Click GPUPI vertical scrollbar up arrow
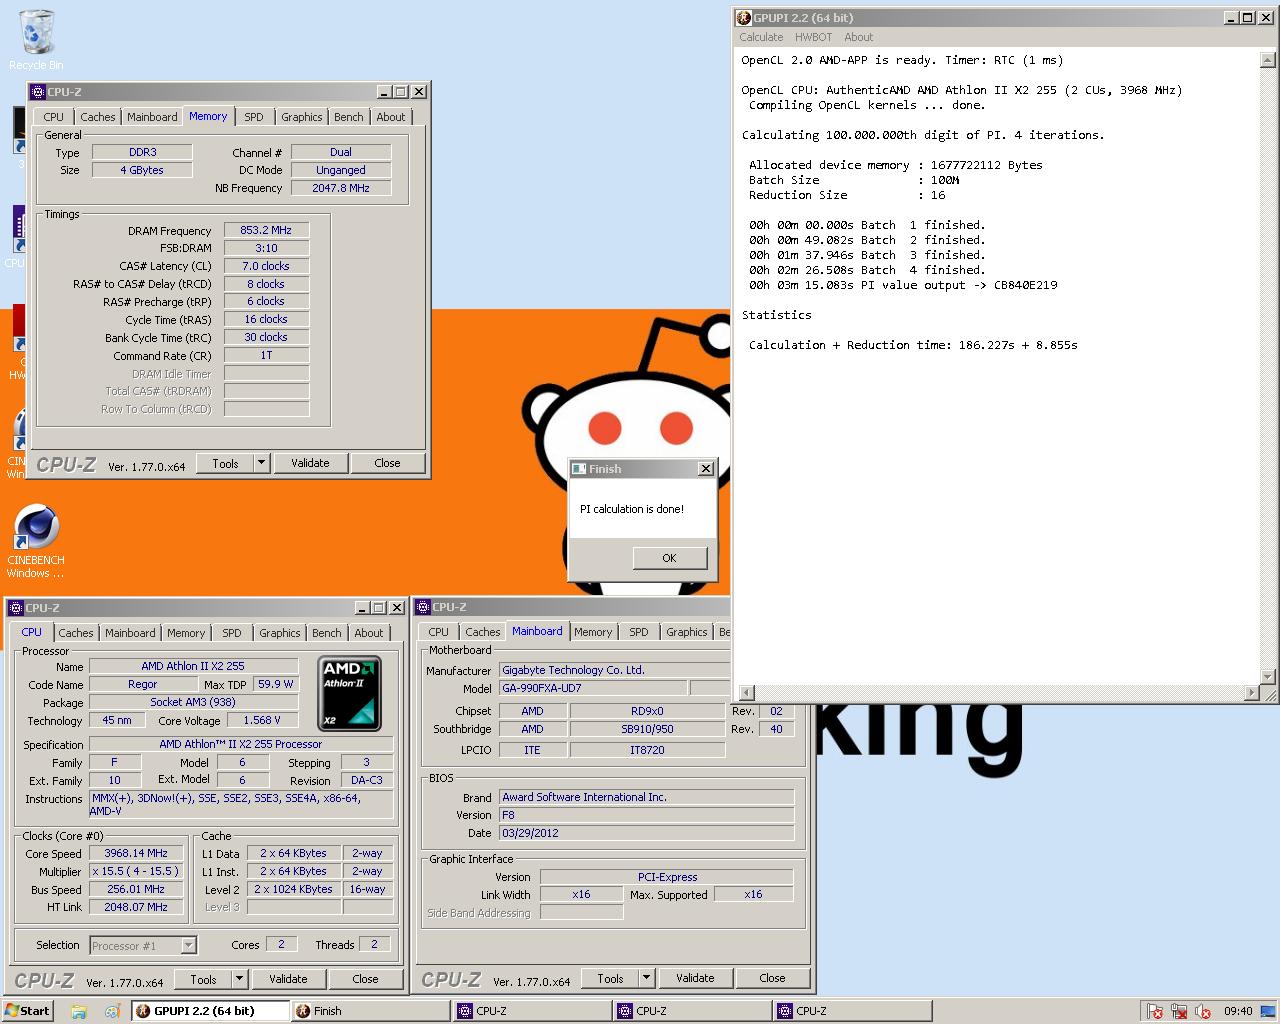 [1268, 60]
